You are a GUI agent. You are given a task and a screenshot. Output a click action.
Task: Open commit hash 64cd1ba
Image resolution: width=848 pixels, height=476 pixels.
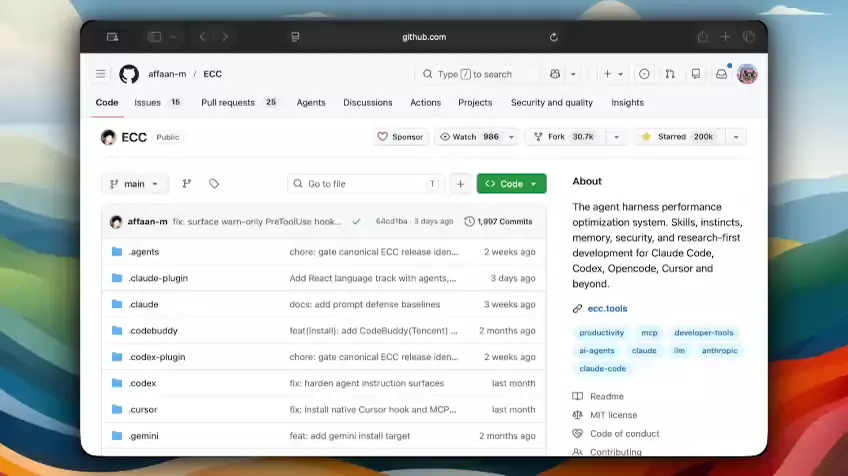pos(392,222)
